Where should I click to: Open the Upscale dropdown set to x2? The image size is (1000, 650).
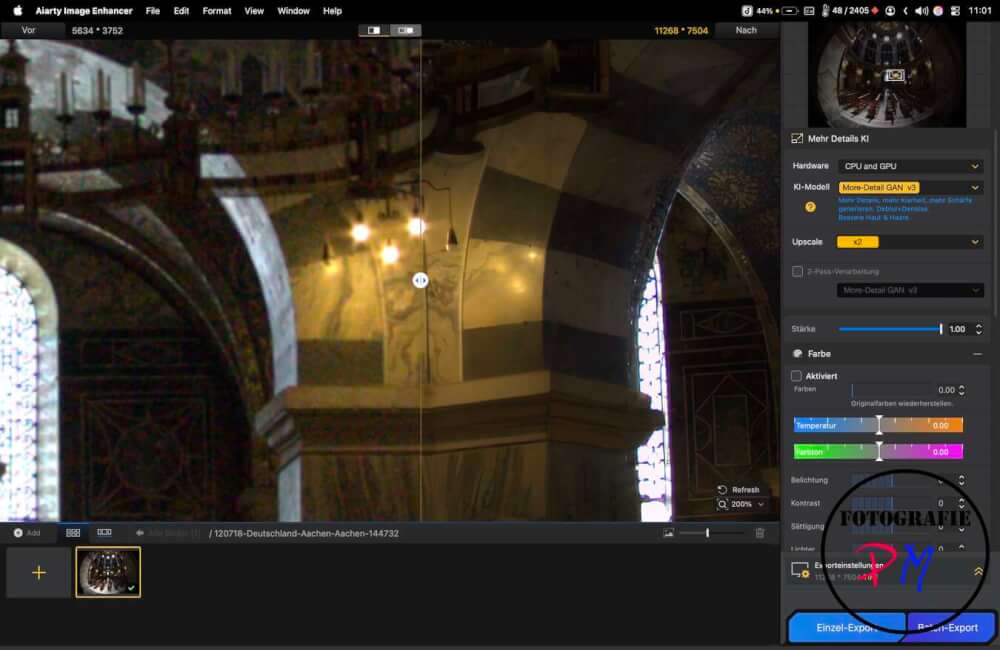[x=908, y=241]
